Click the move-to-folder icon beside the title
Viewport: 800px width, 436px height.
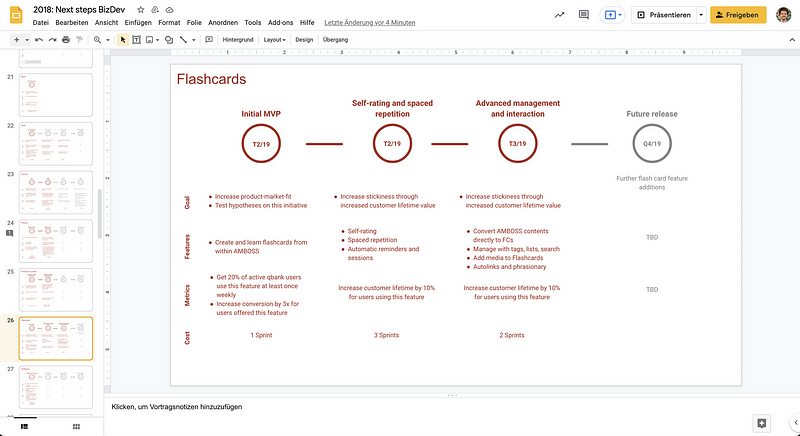tap(155, 10)
